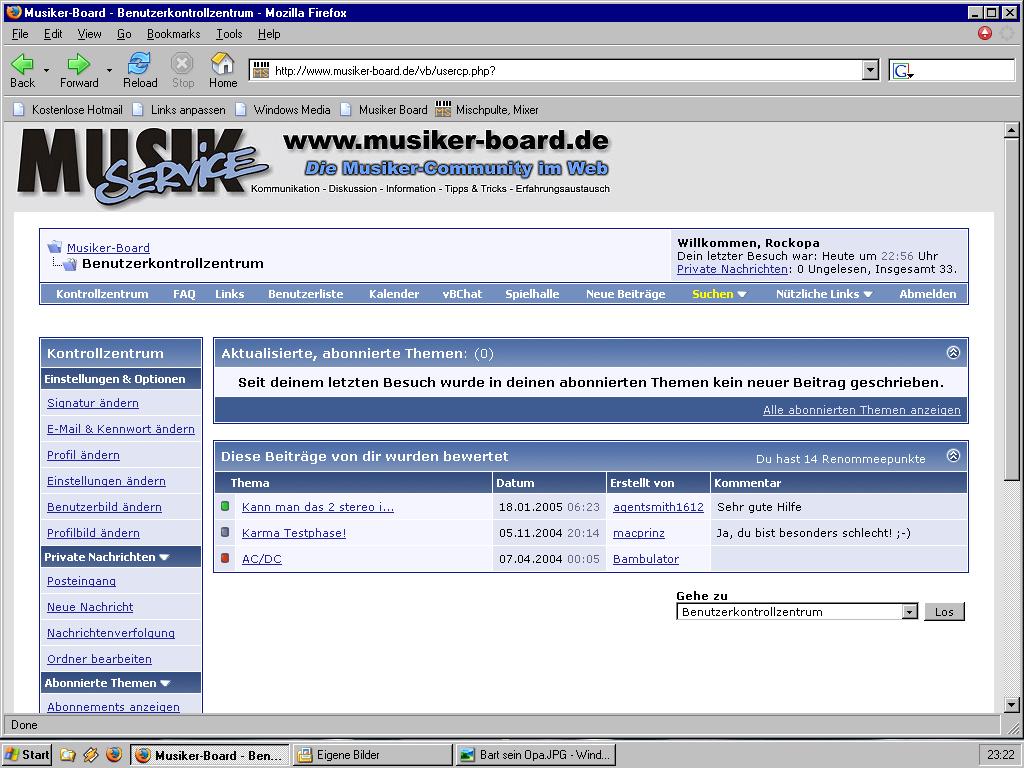Open Musiker Board bookmark
1024x768 pixels.
[x=384, y=110]
